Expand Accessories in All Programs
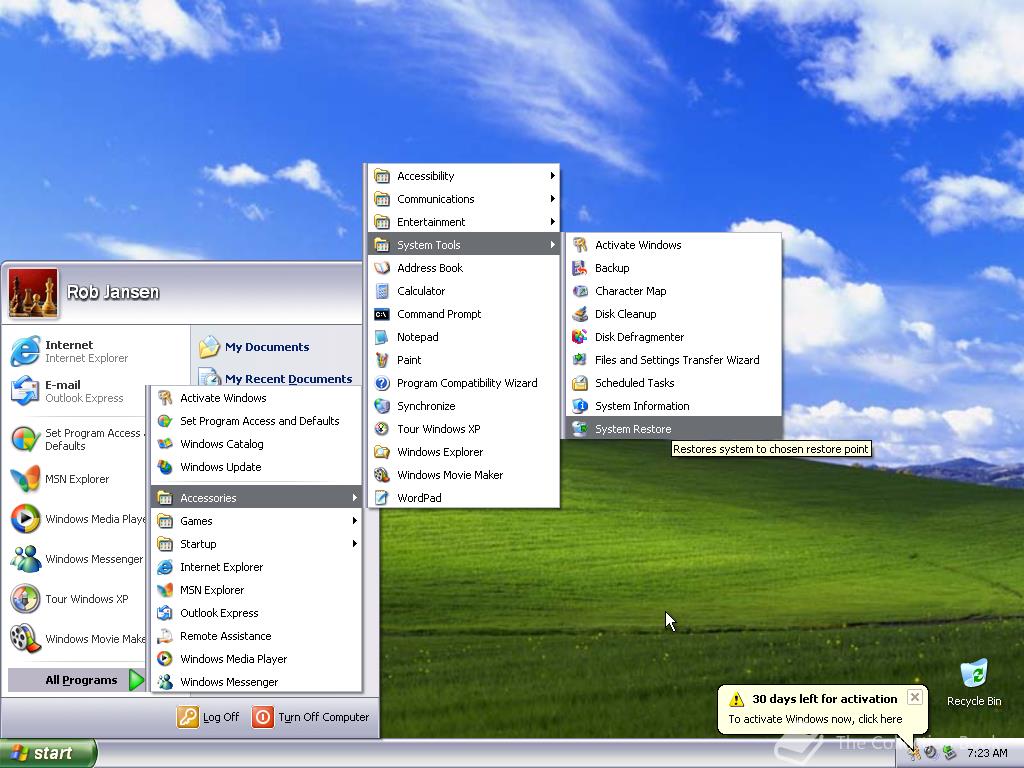Viewport: 1024px width, 768px height. [257, 498]
